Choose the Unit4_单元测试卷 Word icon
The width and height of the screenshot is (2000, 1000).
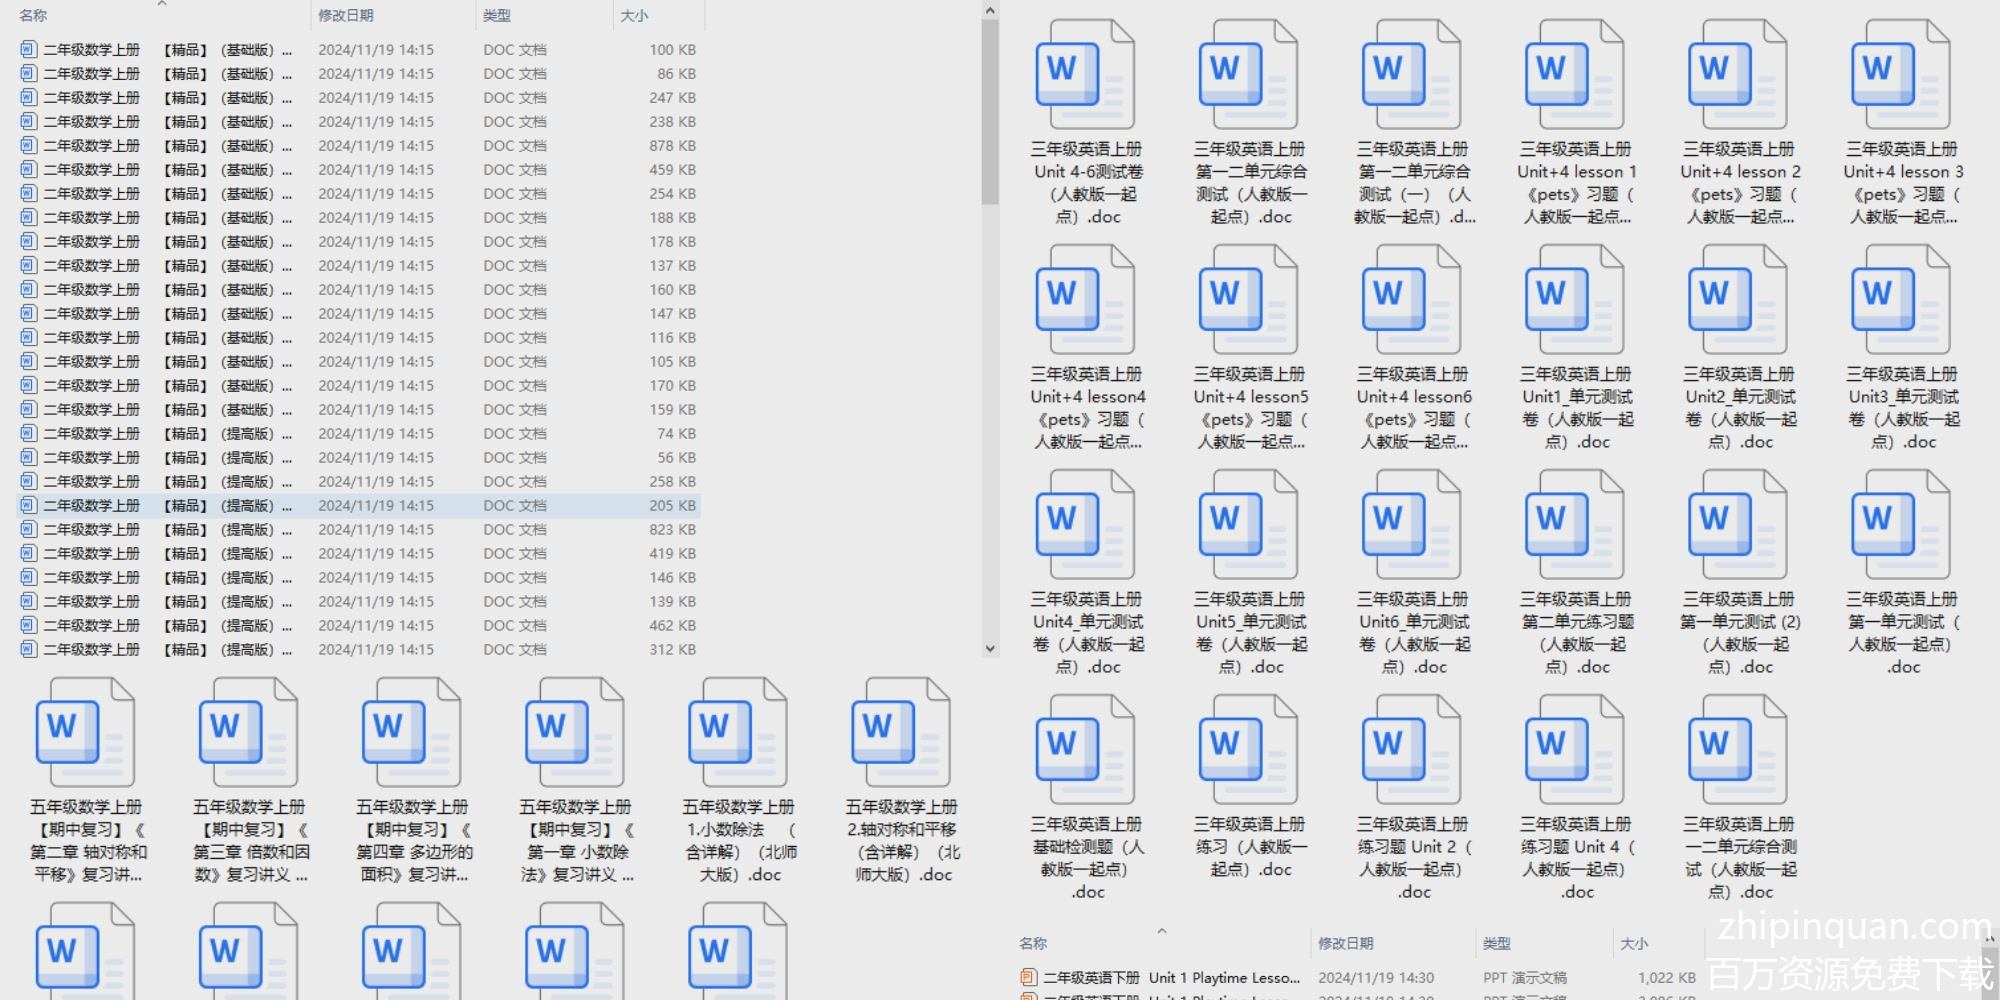pyautogui.click(x=1086, y=525)
